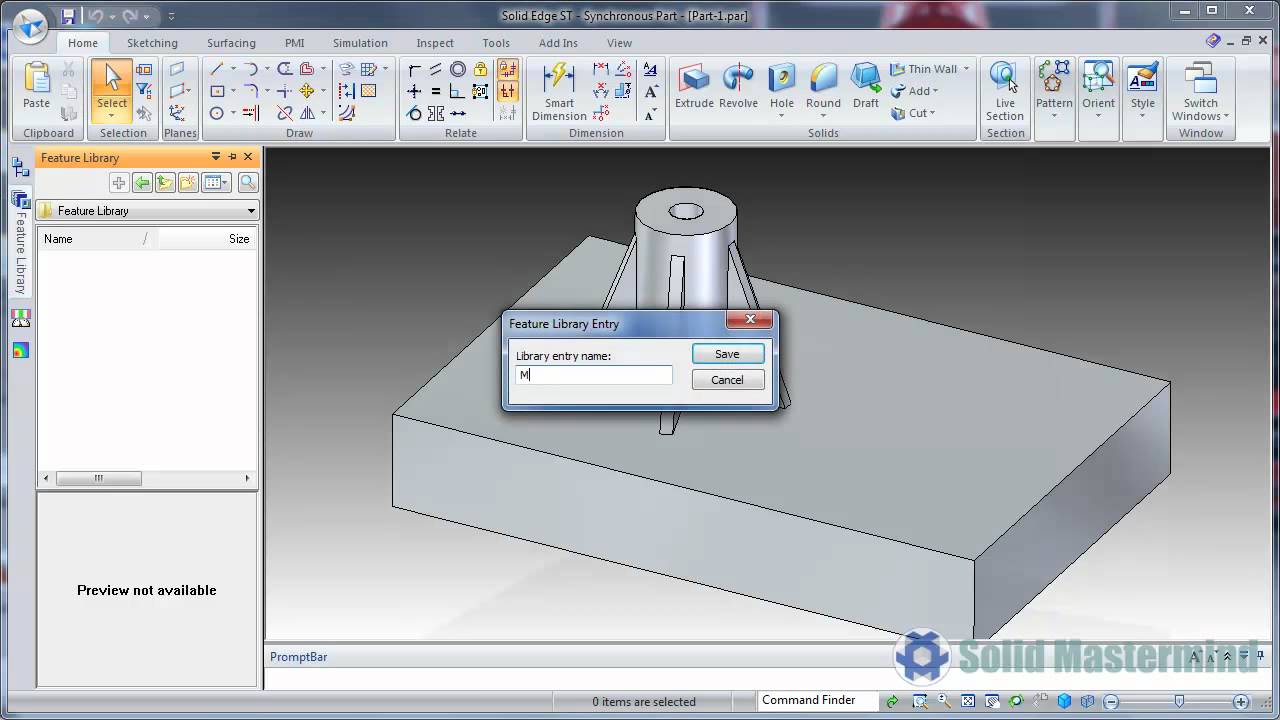1280x720 pixels.
Task: Click the Create New Folder icon
Action: [188, 183]
